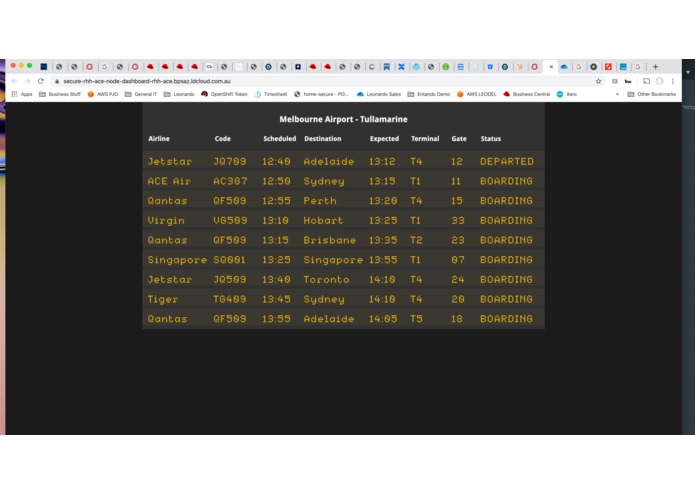The image size is (695, 494).
Task: Click the DEPARTED status cell
Action: [507, 161]
